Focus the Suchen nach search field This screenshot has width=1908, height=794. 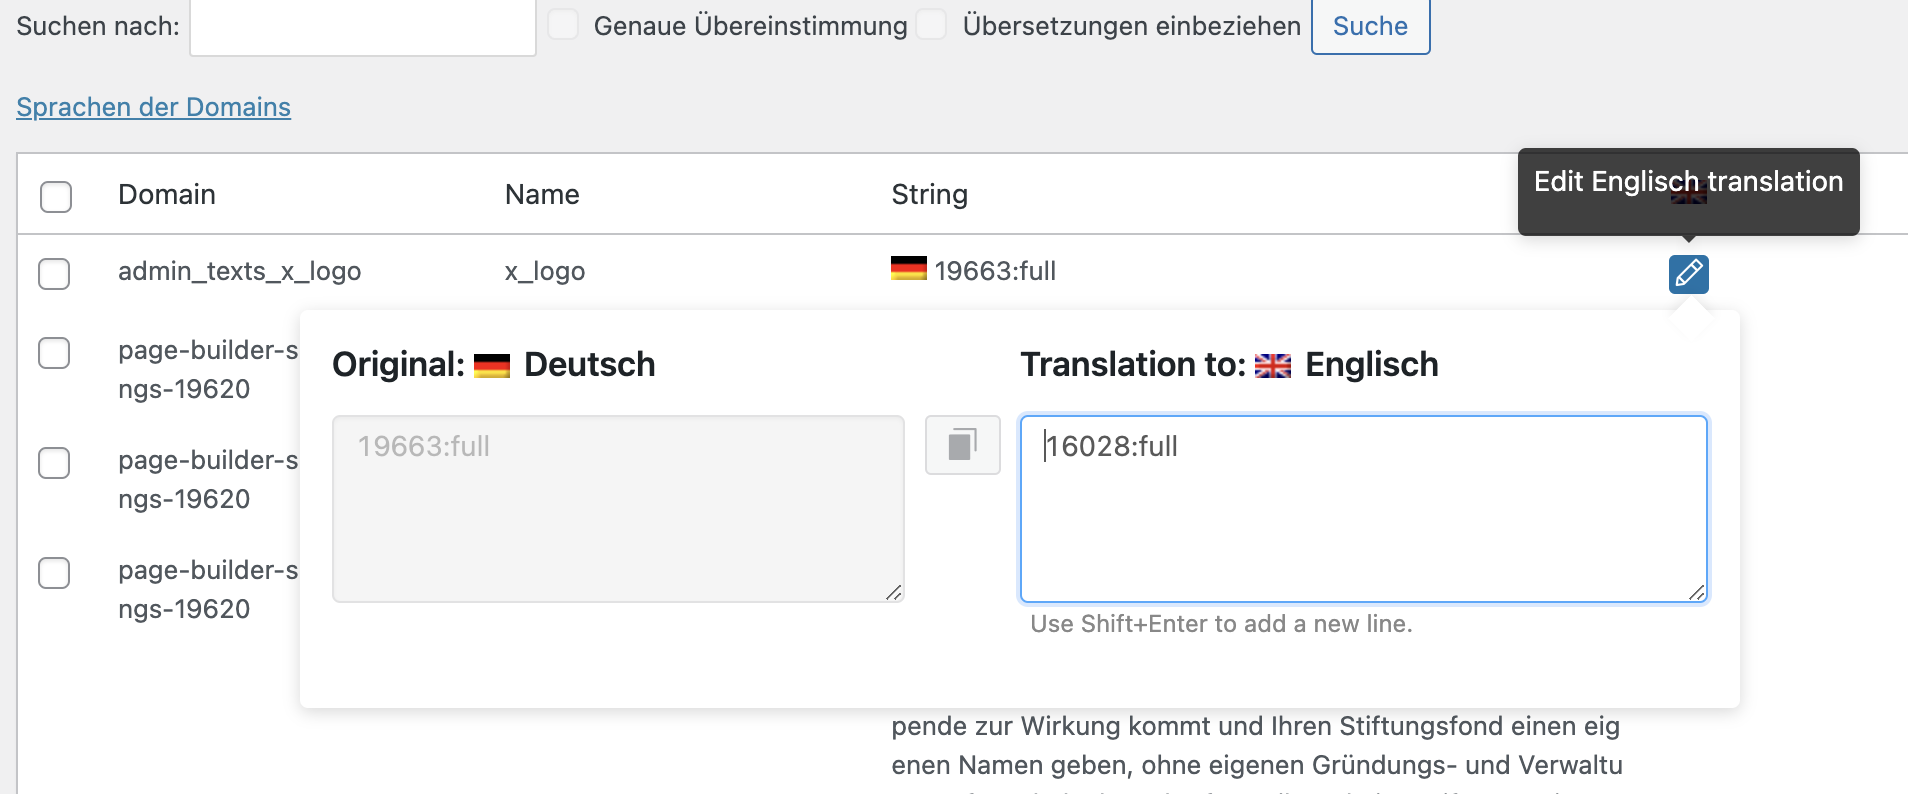click(362, 27)
